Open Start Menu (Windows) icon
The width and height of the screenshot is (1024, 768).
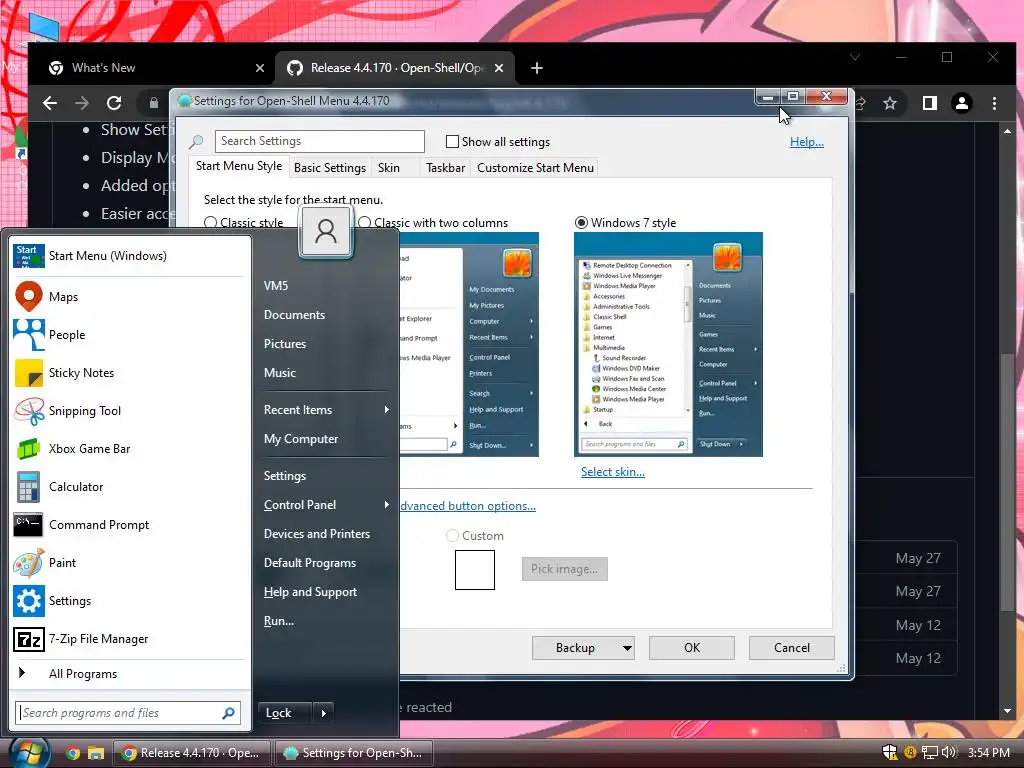point(29,256)
